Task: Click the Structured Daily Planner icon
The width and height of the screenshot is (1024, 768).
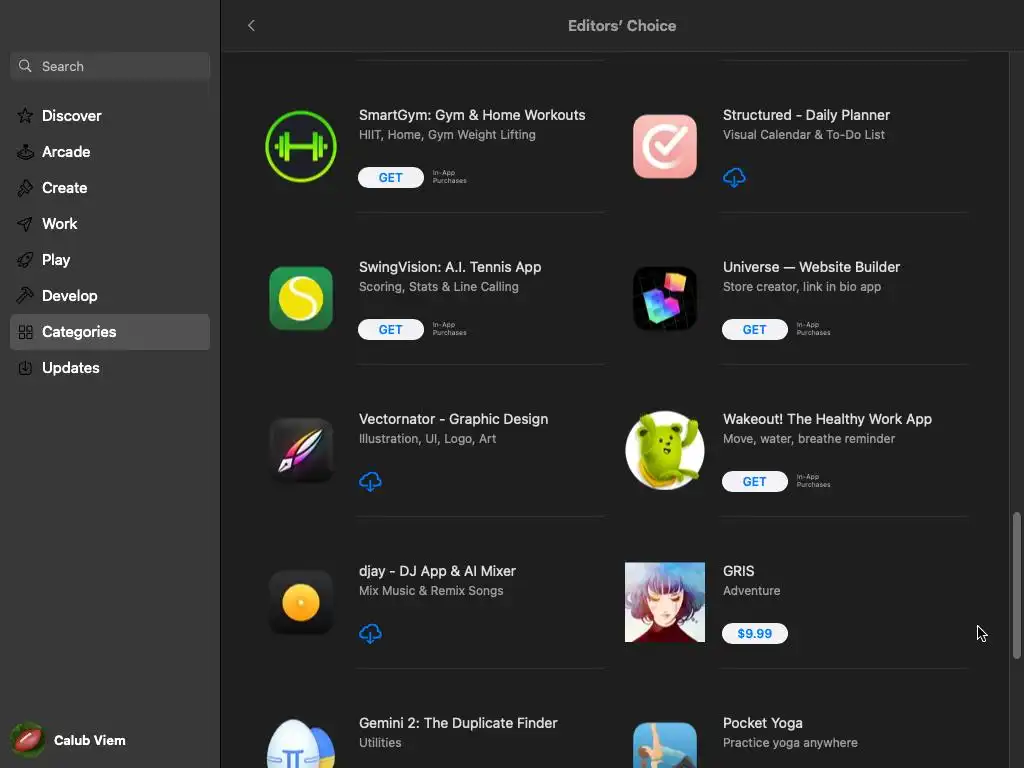Action: coord(665,146)
